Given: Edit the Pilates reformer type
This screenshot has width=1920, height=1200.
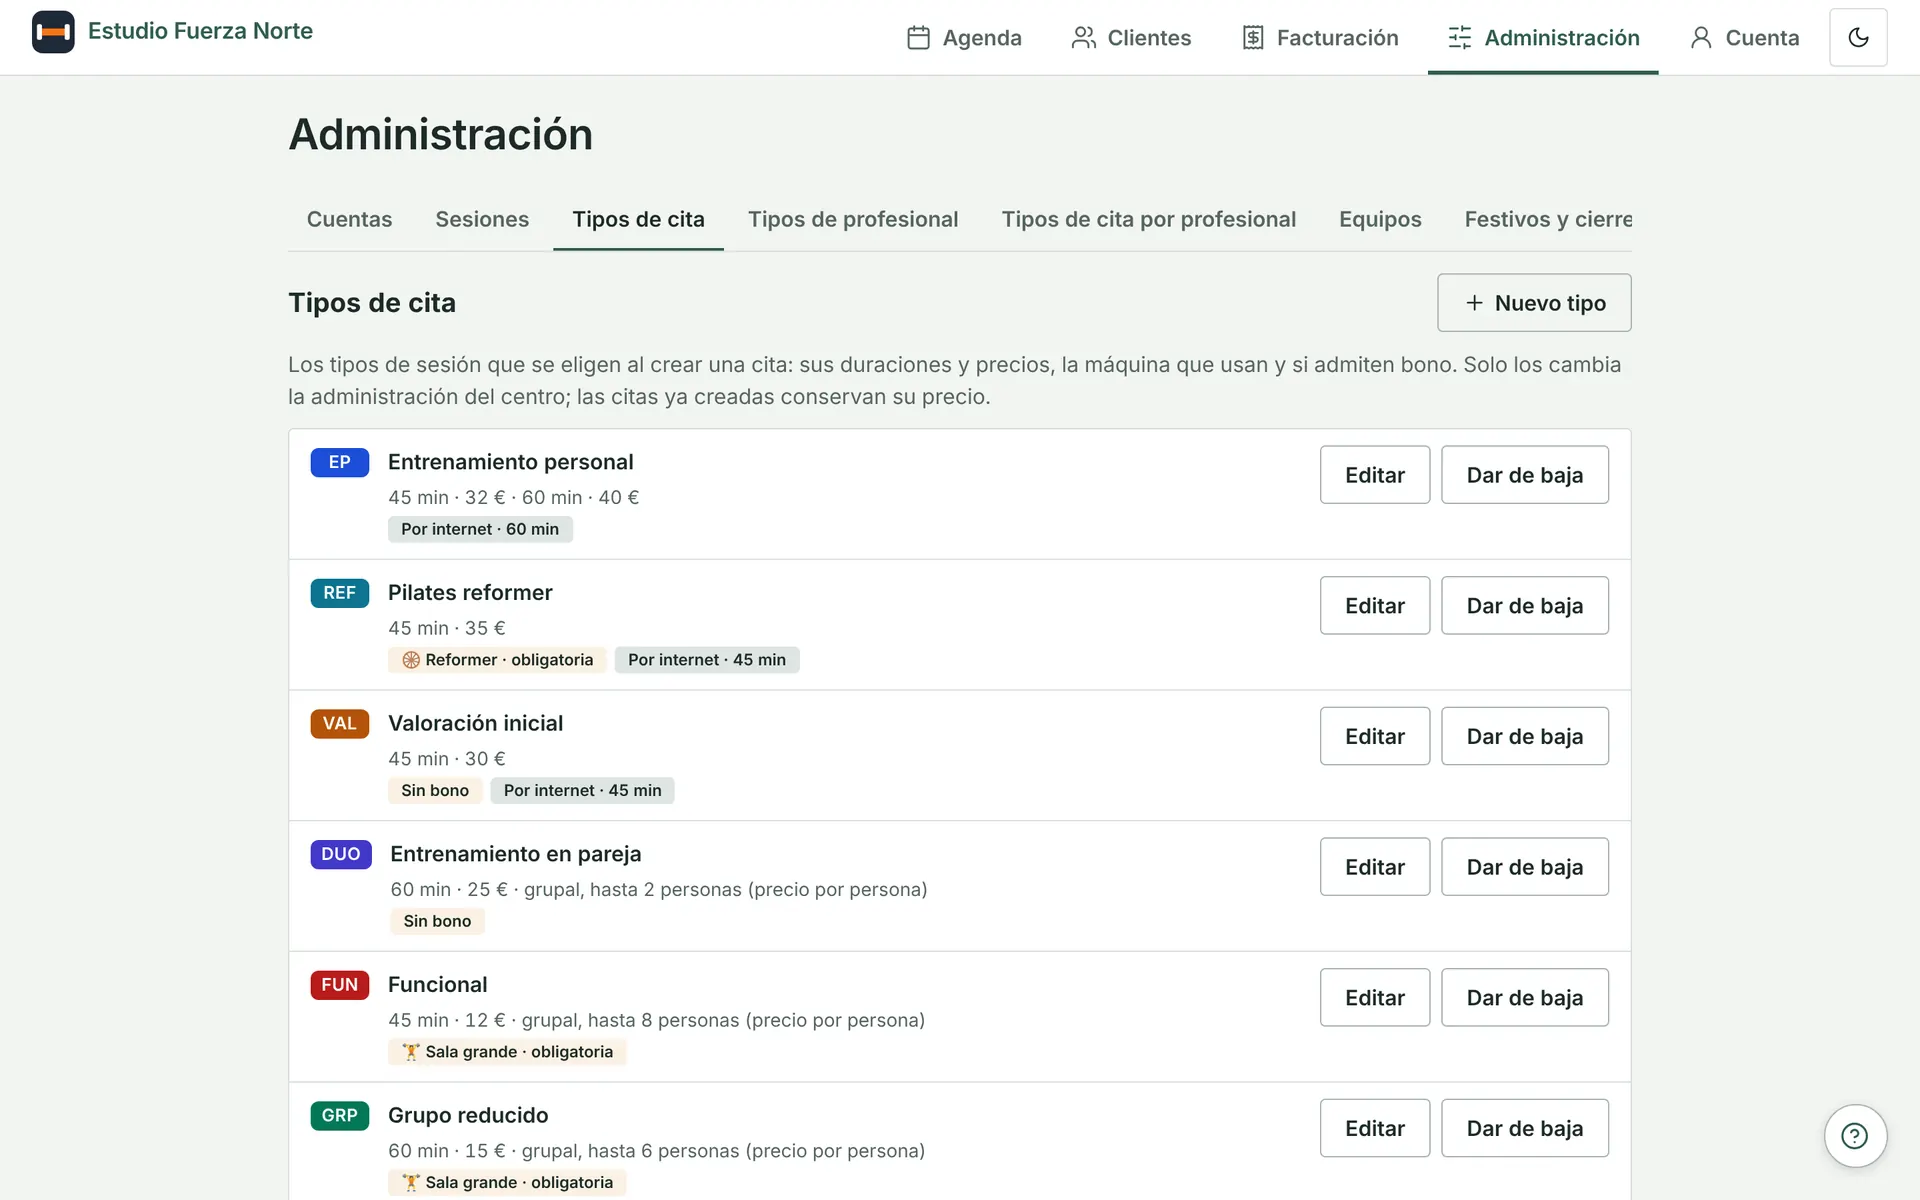Looking at the screenshot, I should point(1375,606).
